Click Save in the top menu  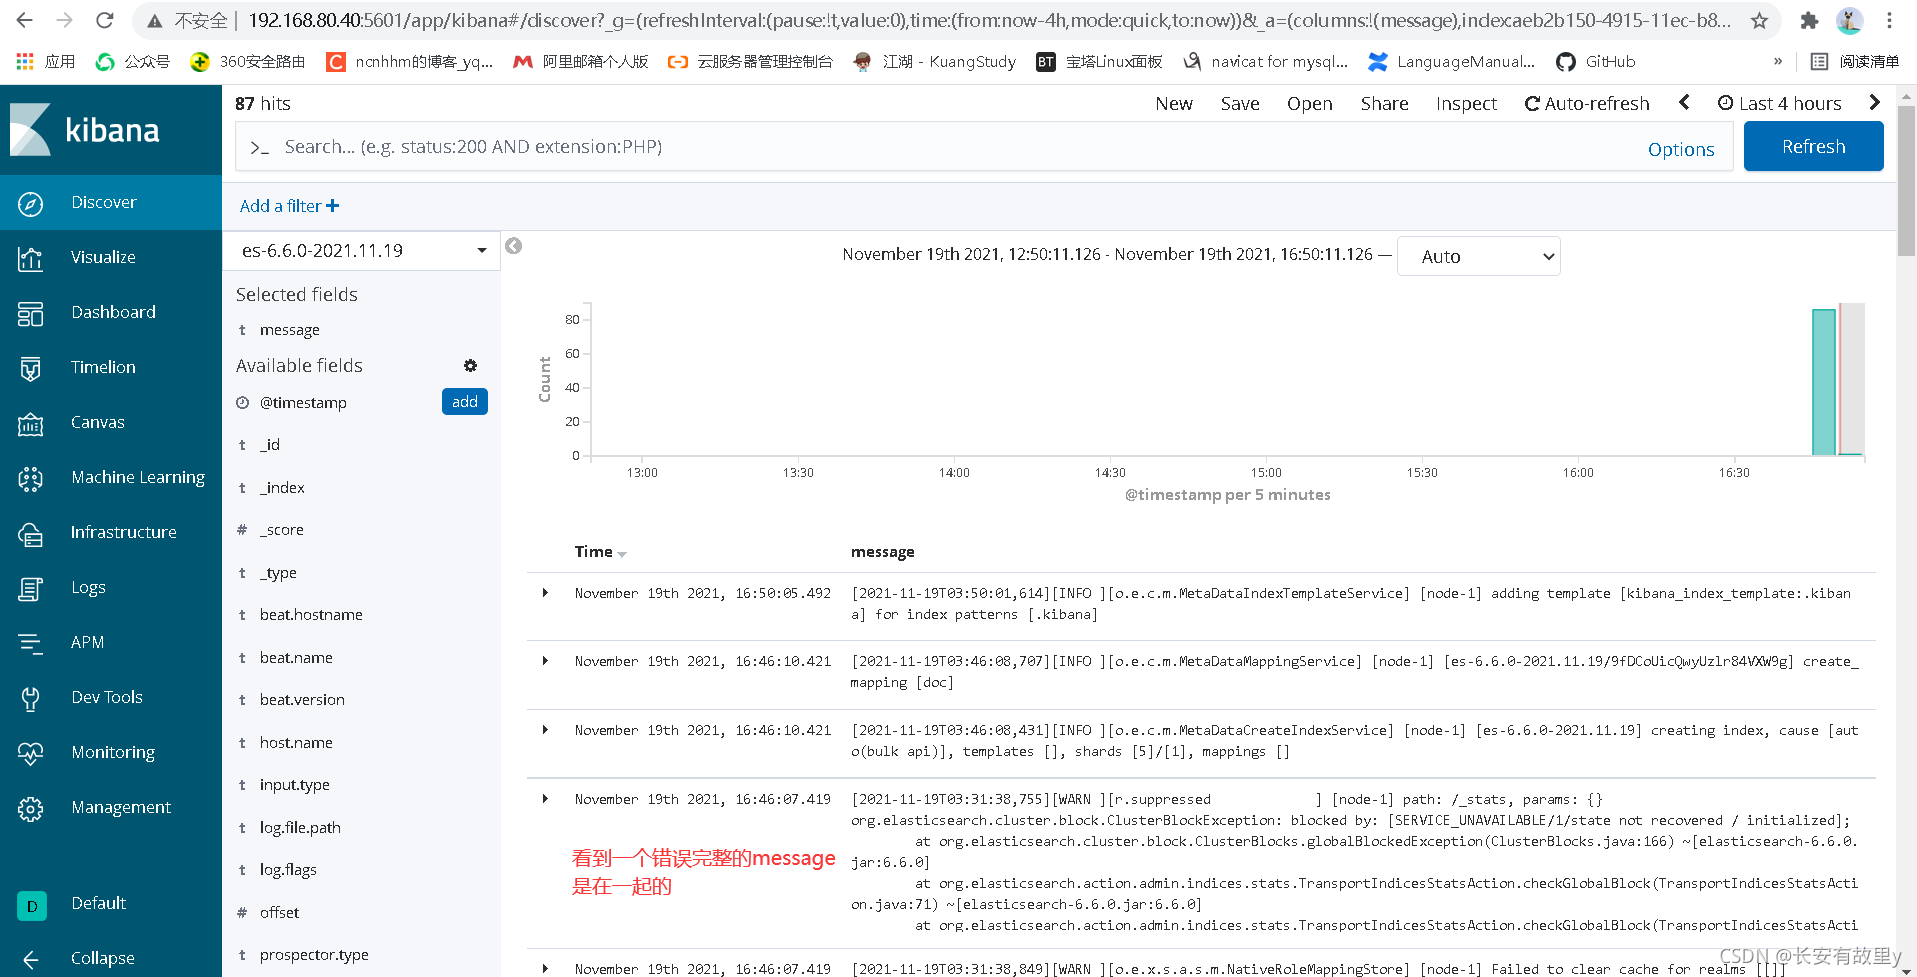pos(1240,104)
